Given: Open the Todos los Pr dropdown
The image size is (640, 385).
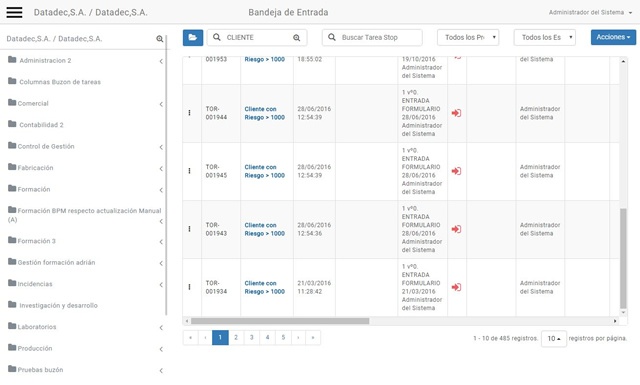Looking at the screenshot, I should tap(468, 38).
